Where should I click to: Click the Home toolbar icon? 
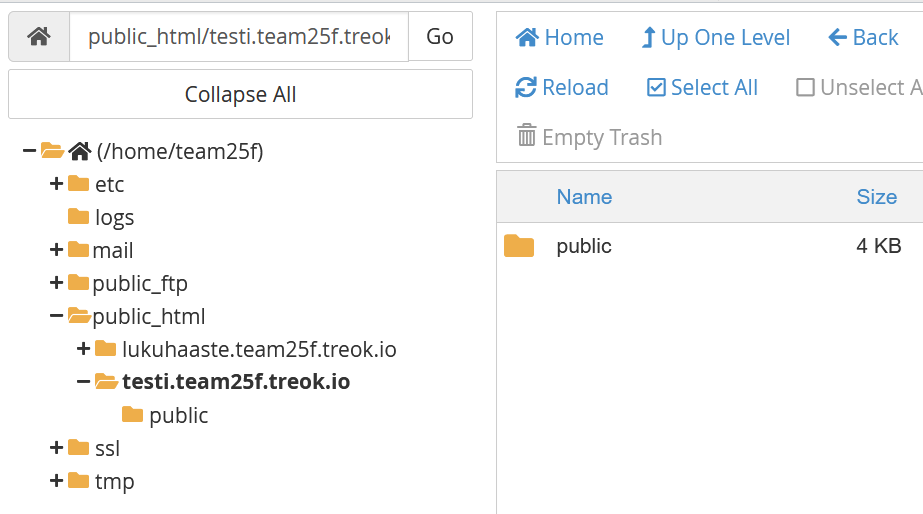[x=527, y=38]
